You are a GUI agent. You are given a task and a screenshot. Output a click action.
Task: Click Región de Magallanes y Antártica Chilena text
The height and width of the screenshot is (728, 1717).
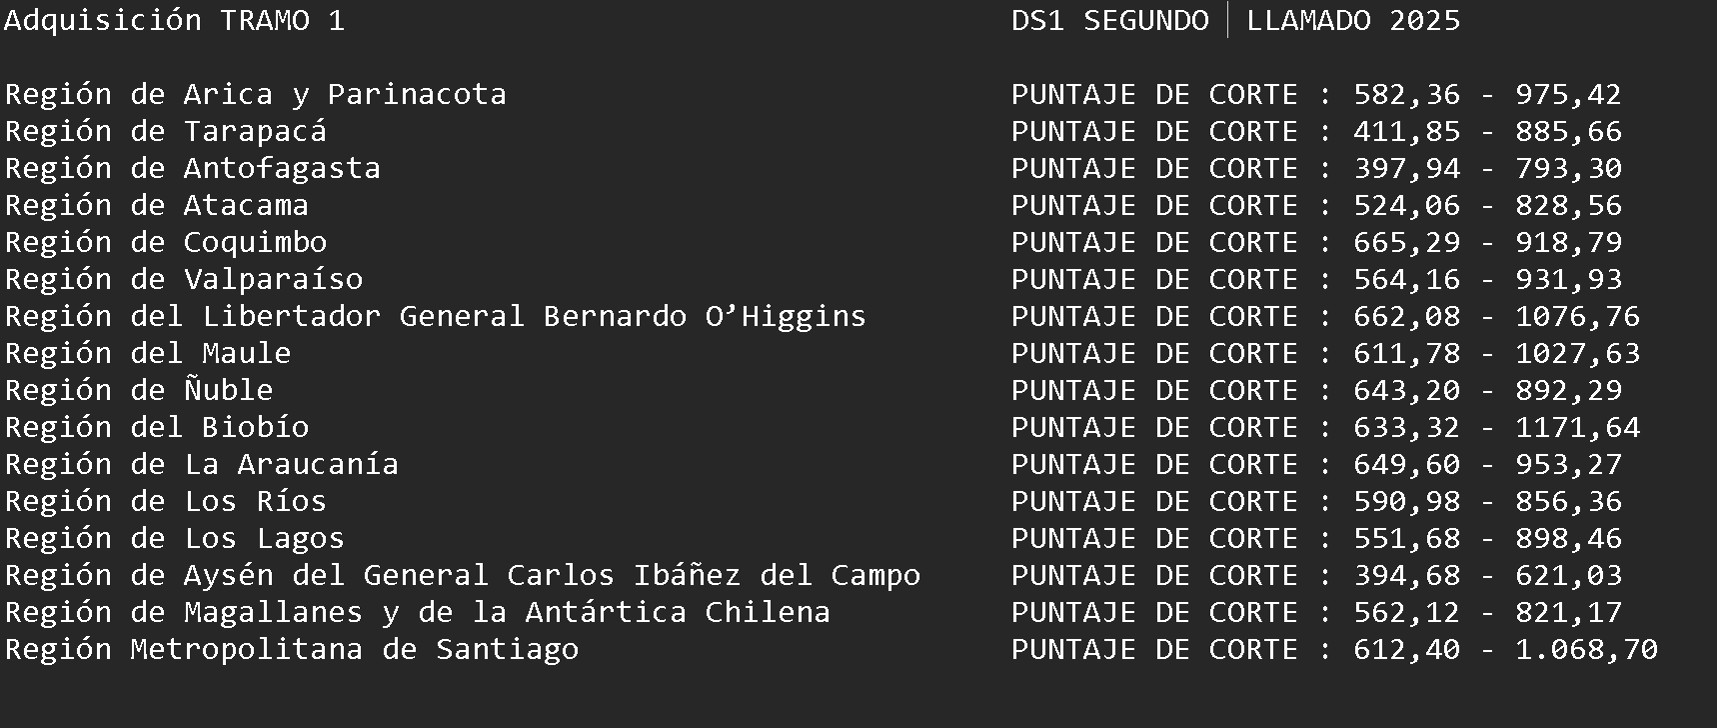[x=417, y=612]
